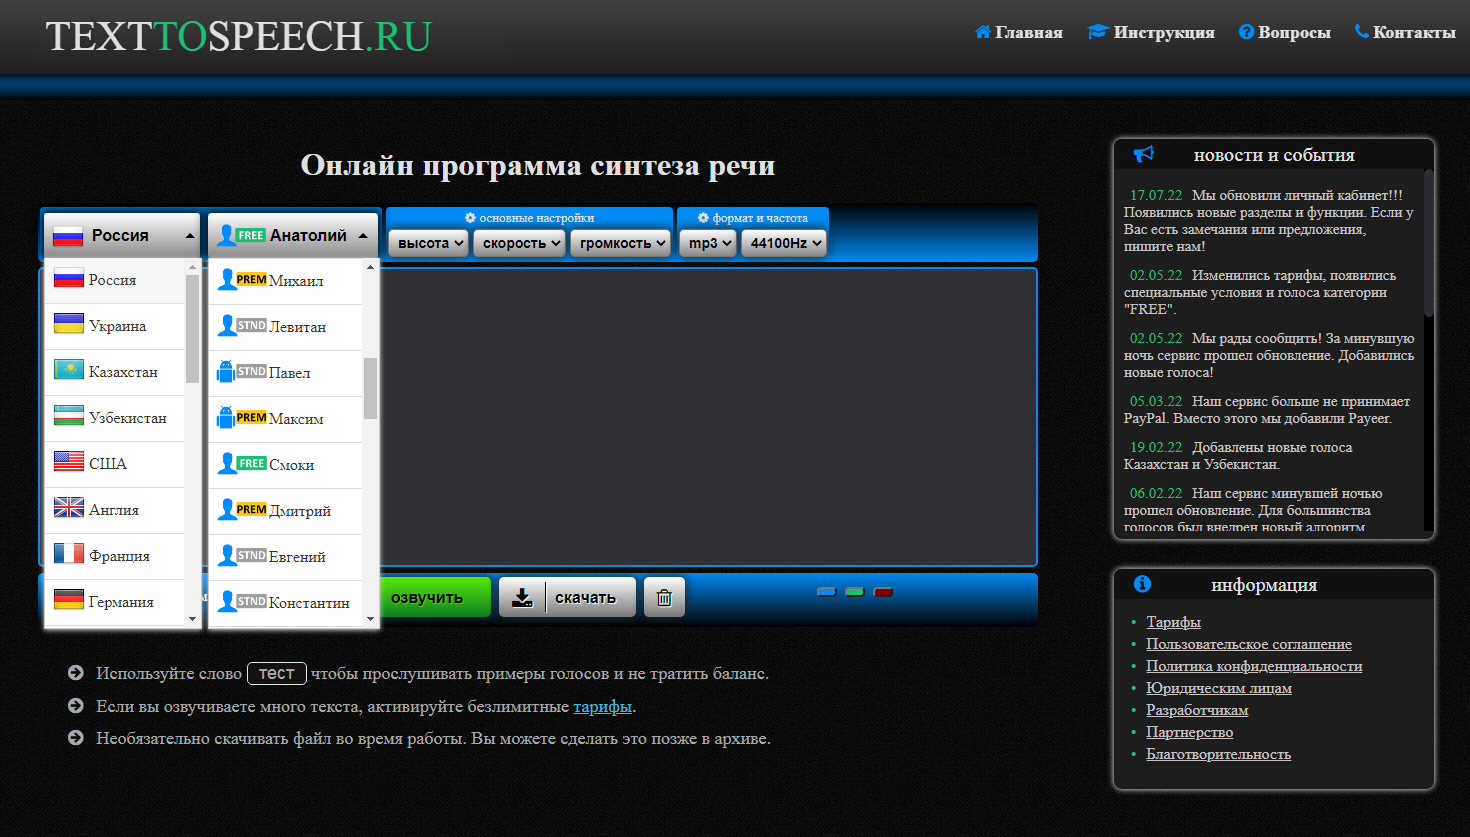1470x837 pixels.
Task: Open Юридическим лицам link
Action: pyautogui.click(x=1219, y=688)
